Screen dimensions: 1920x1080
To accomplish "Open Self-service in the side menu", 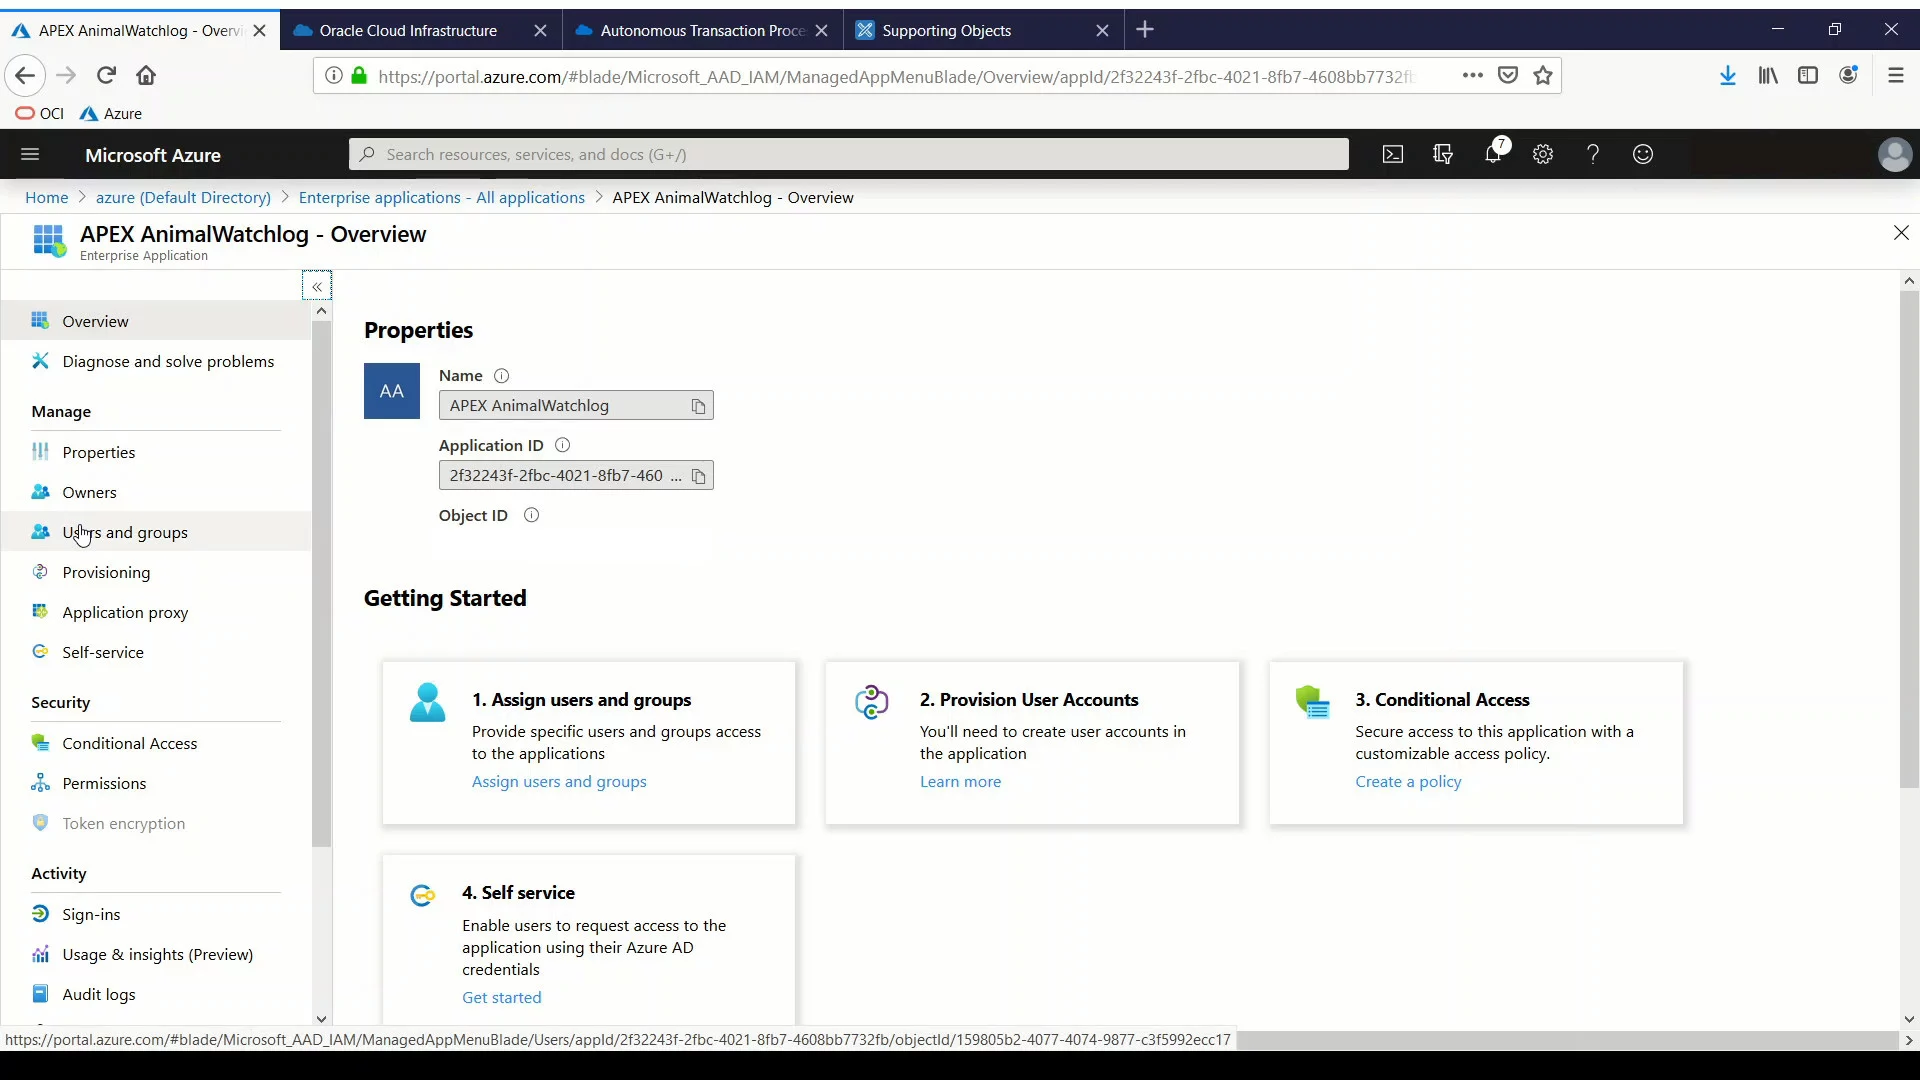I will coord(156,652).
